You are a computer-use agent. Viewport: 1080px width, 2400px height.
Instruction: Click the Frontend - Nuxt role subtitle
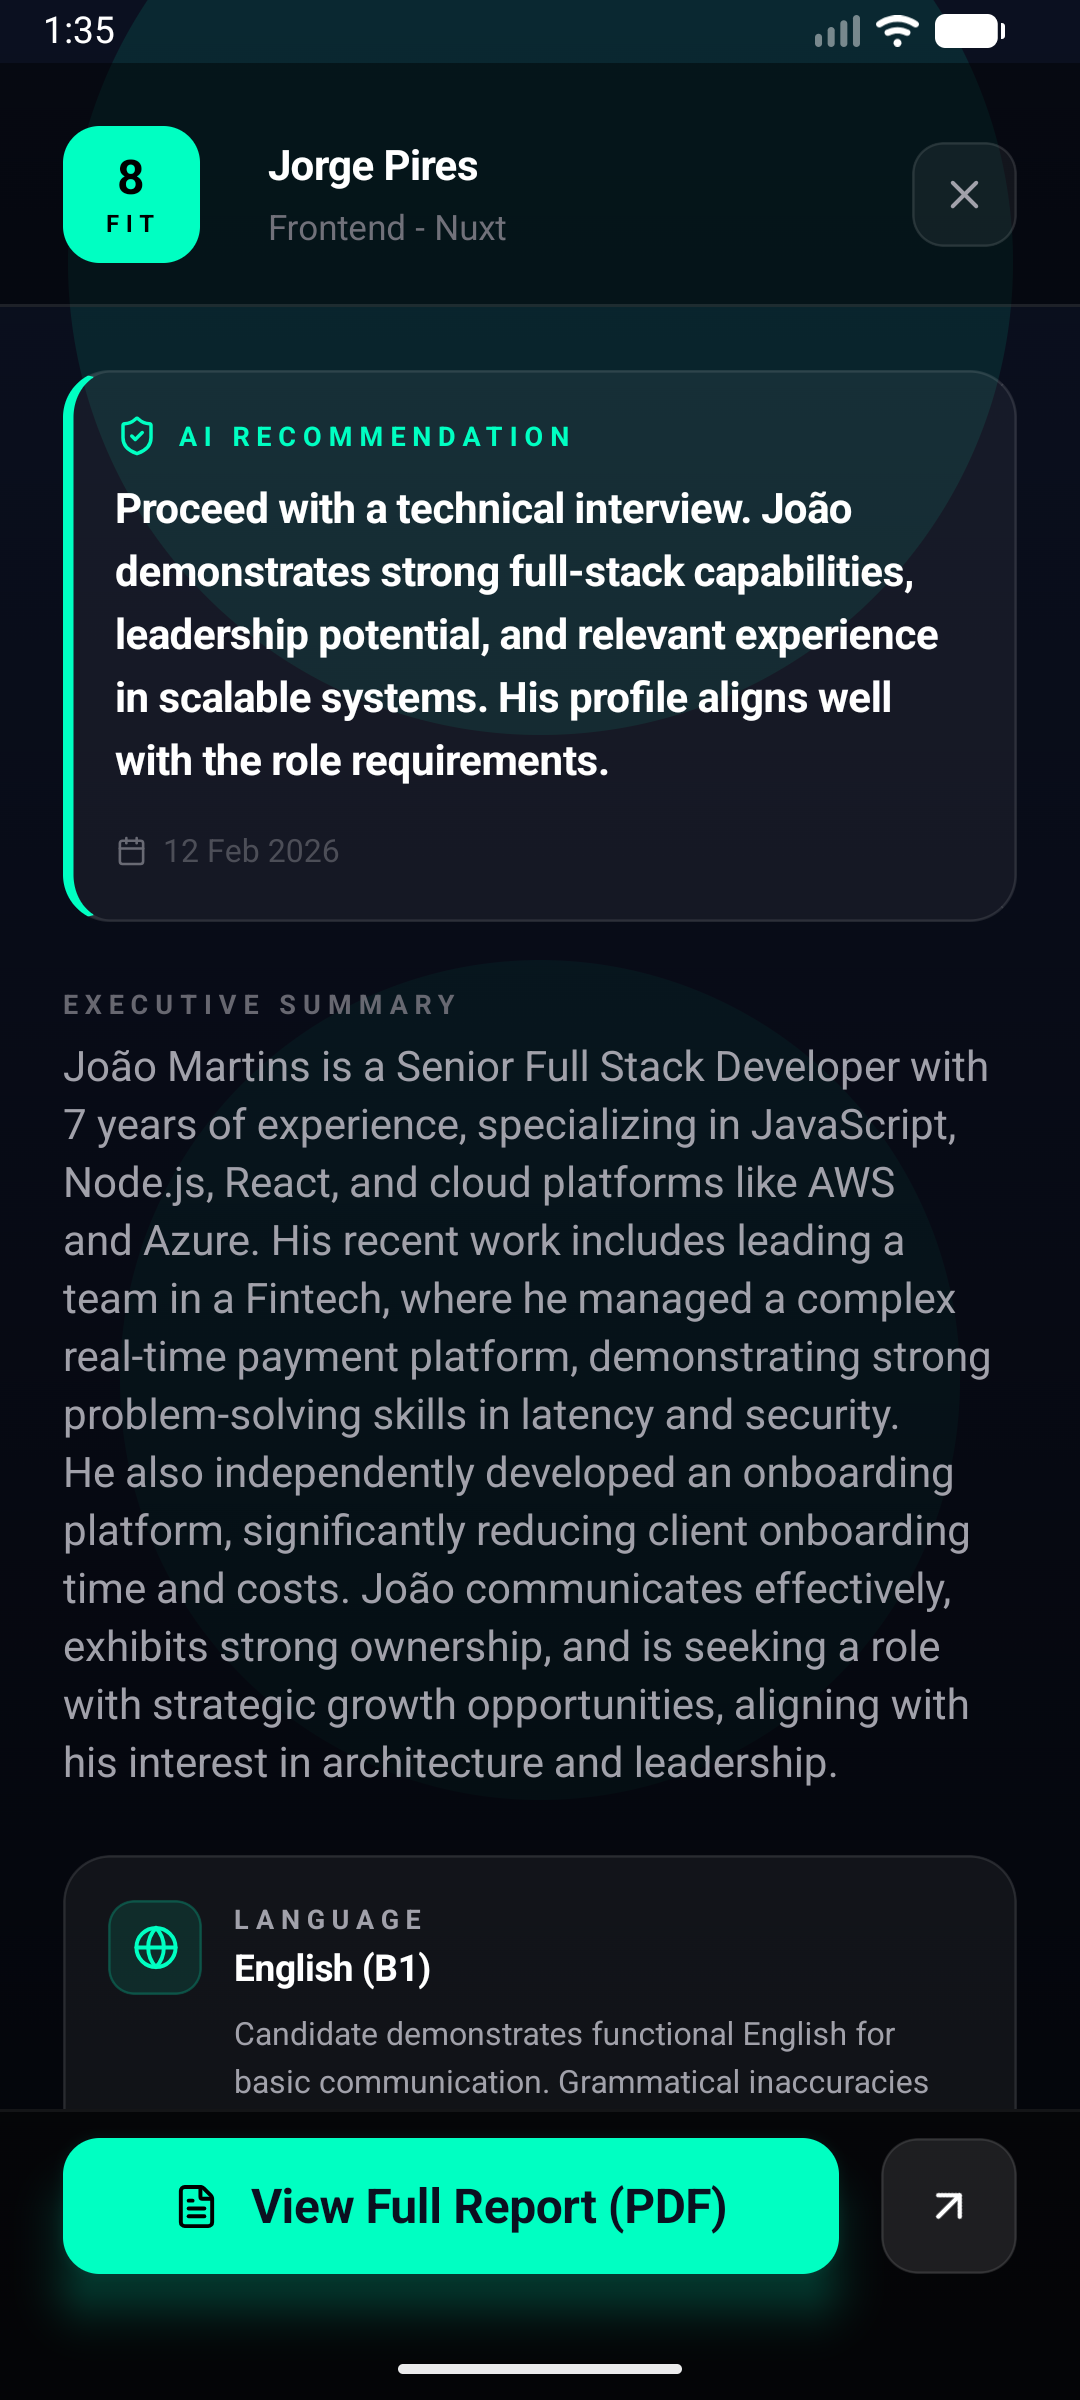point(387,228)
